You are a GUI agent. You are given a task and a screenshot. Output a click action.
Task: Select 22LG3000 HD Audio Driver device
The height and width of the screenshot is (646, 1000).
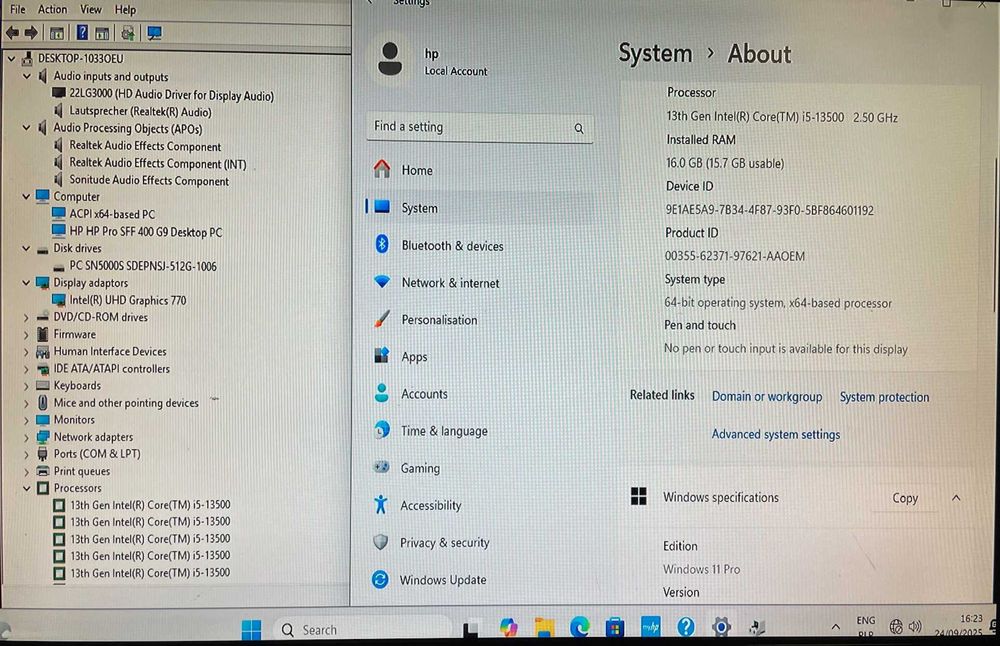pyautogui.click(x=171, y=94)
